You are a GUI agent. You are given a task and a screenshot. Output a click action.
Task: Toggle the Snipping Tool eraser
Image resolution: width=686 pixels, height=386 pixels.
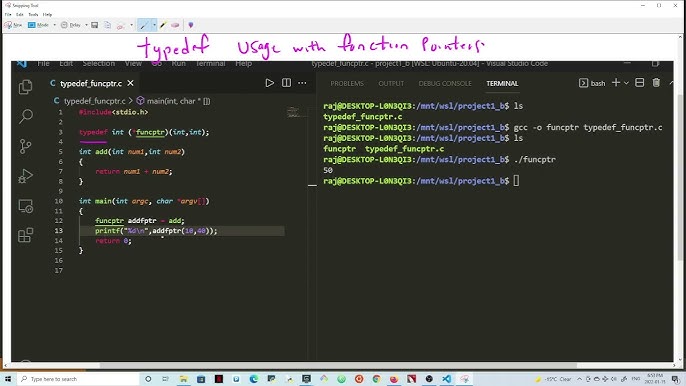tap(175, 25)
